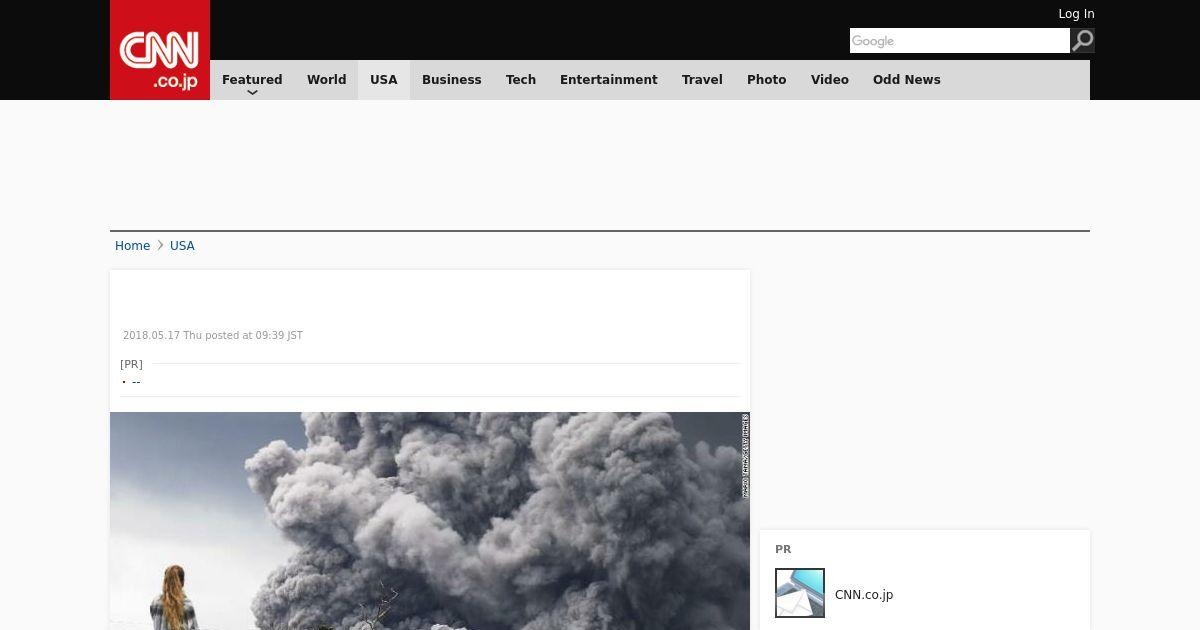The width and height of the screenshot is (1200, 630).
Task: Click the Log In link
Action: click(x=1076, y=14)
